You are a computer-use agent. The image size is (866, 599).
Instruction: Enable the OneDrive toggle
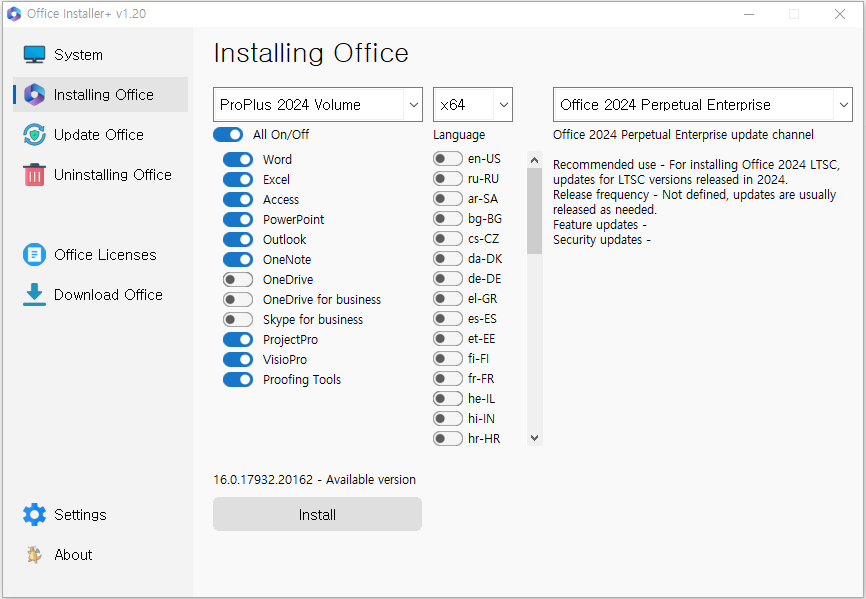point(238,279)
